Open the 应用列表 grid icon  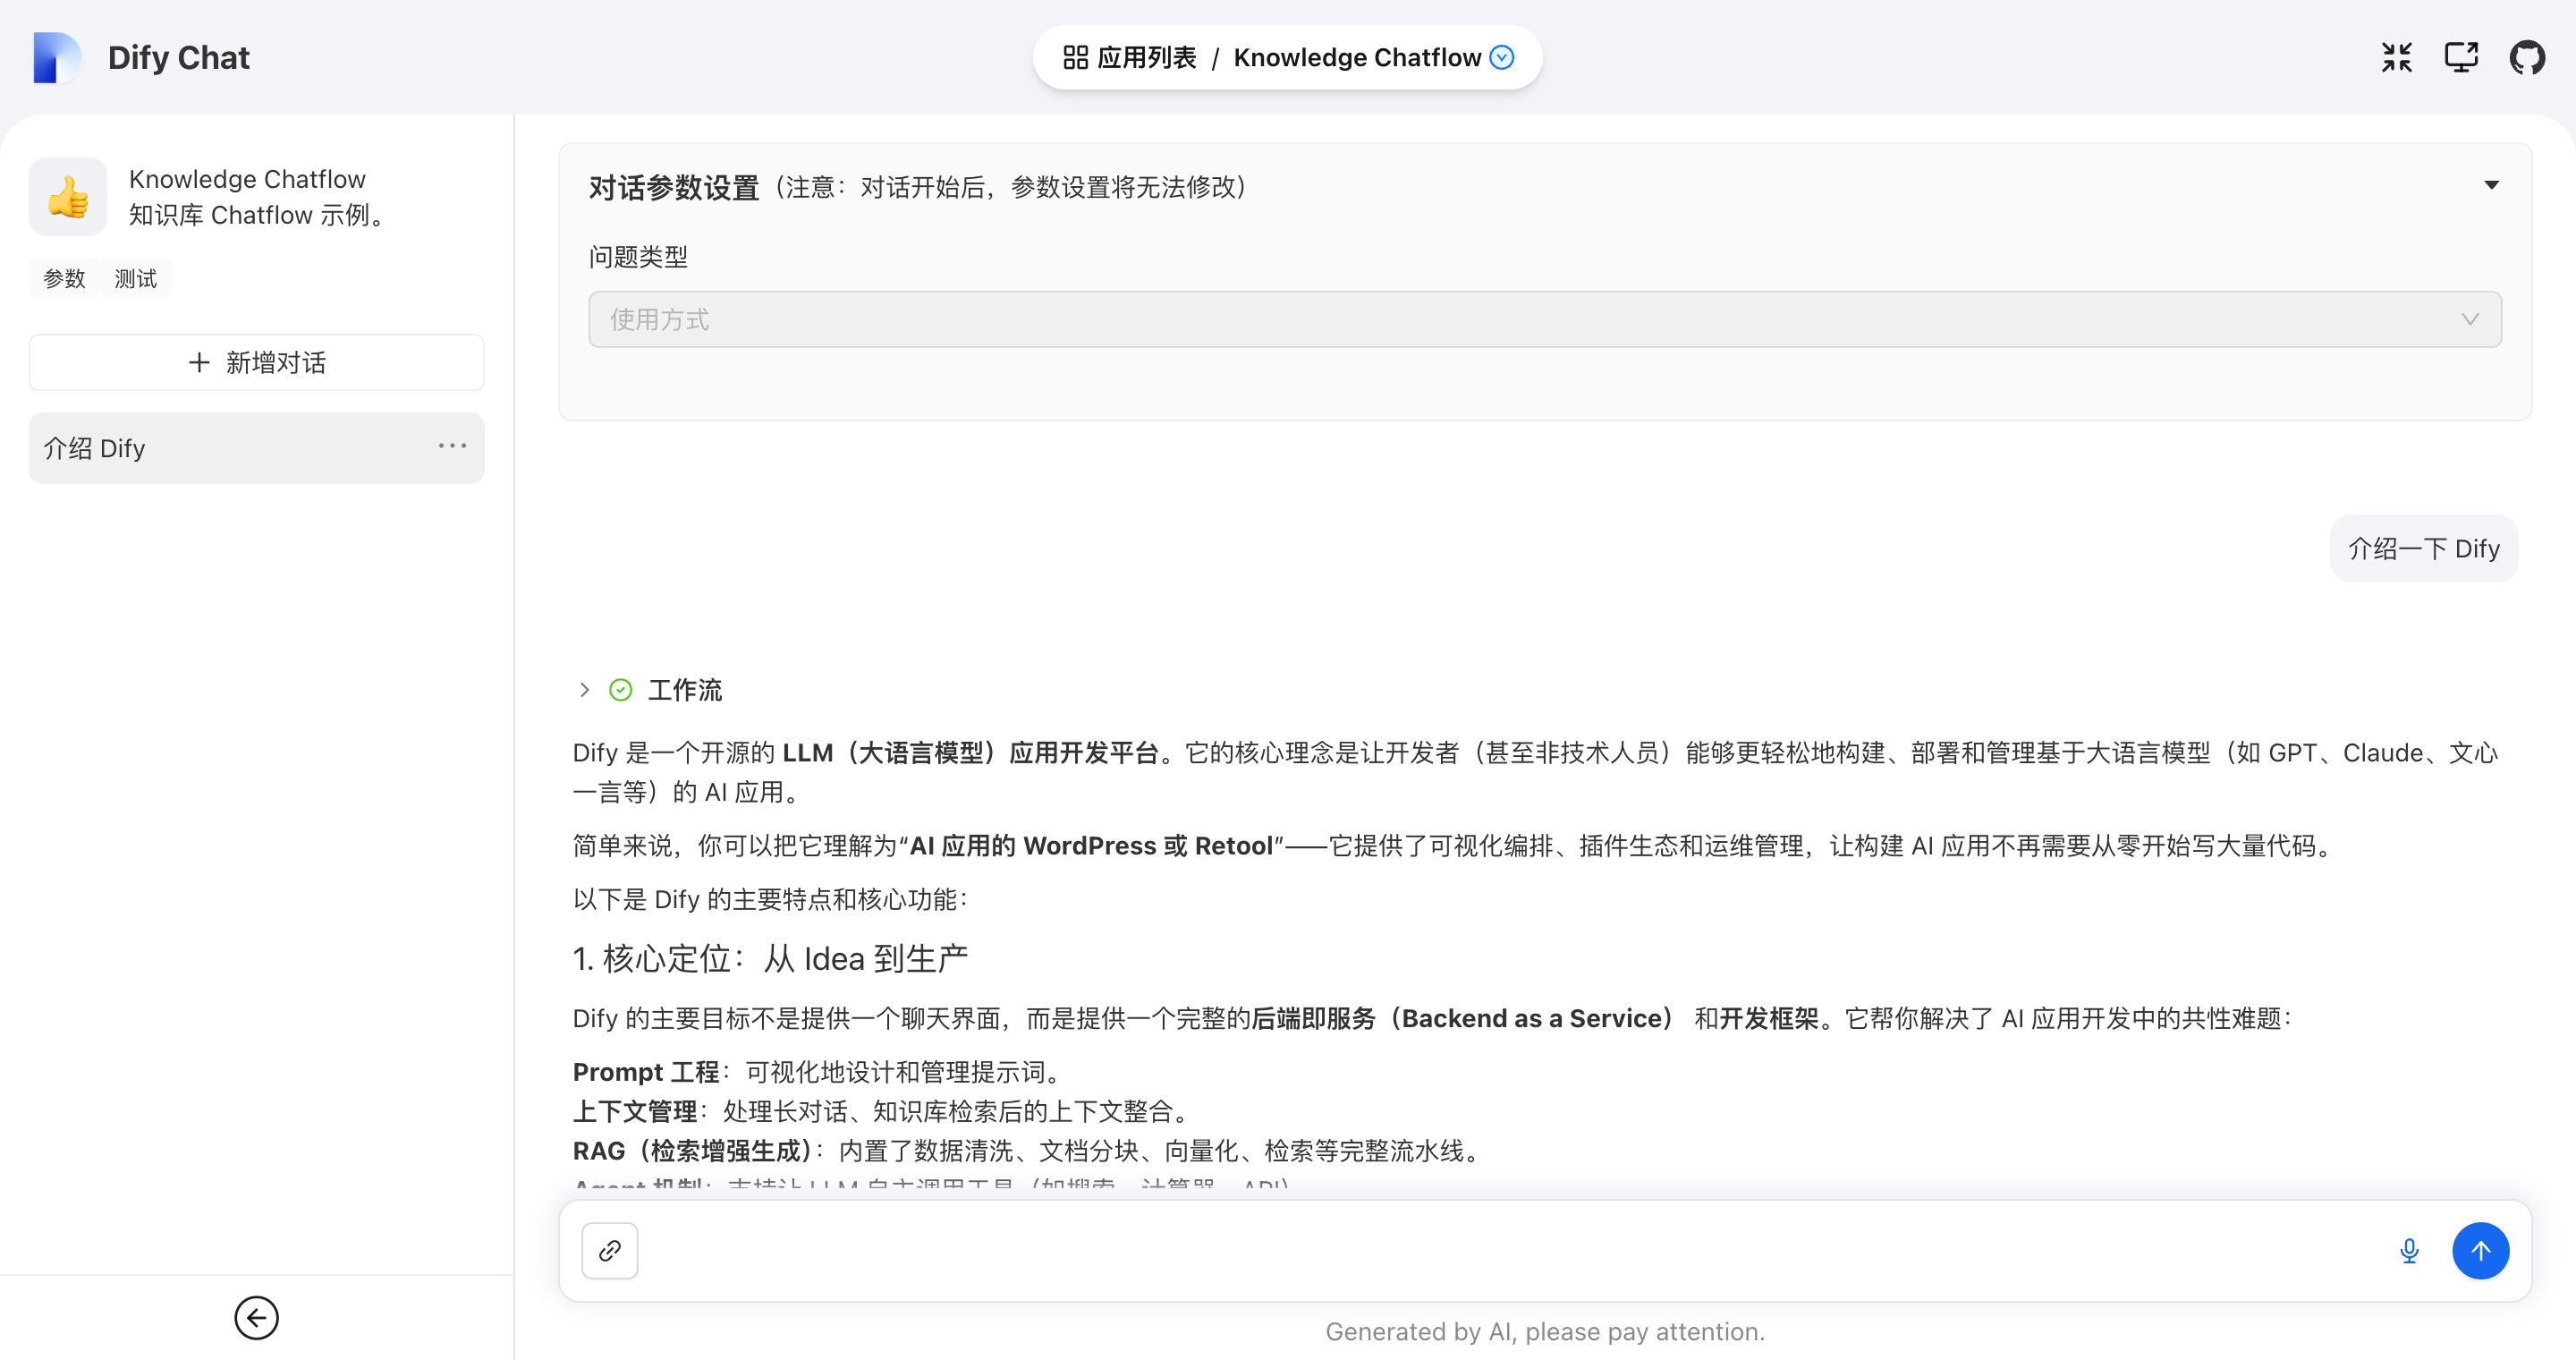1075,58
